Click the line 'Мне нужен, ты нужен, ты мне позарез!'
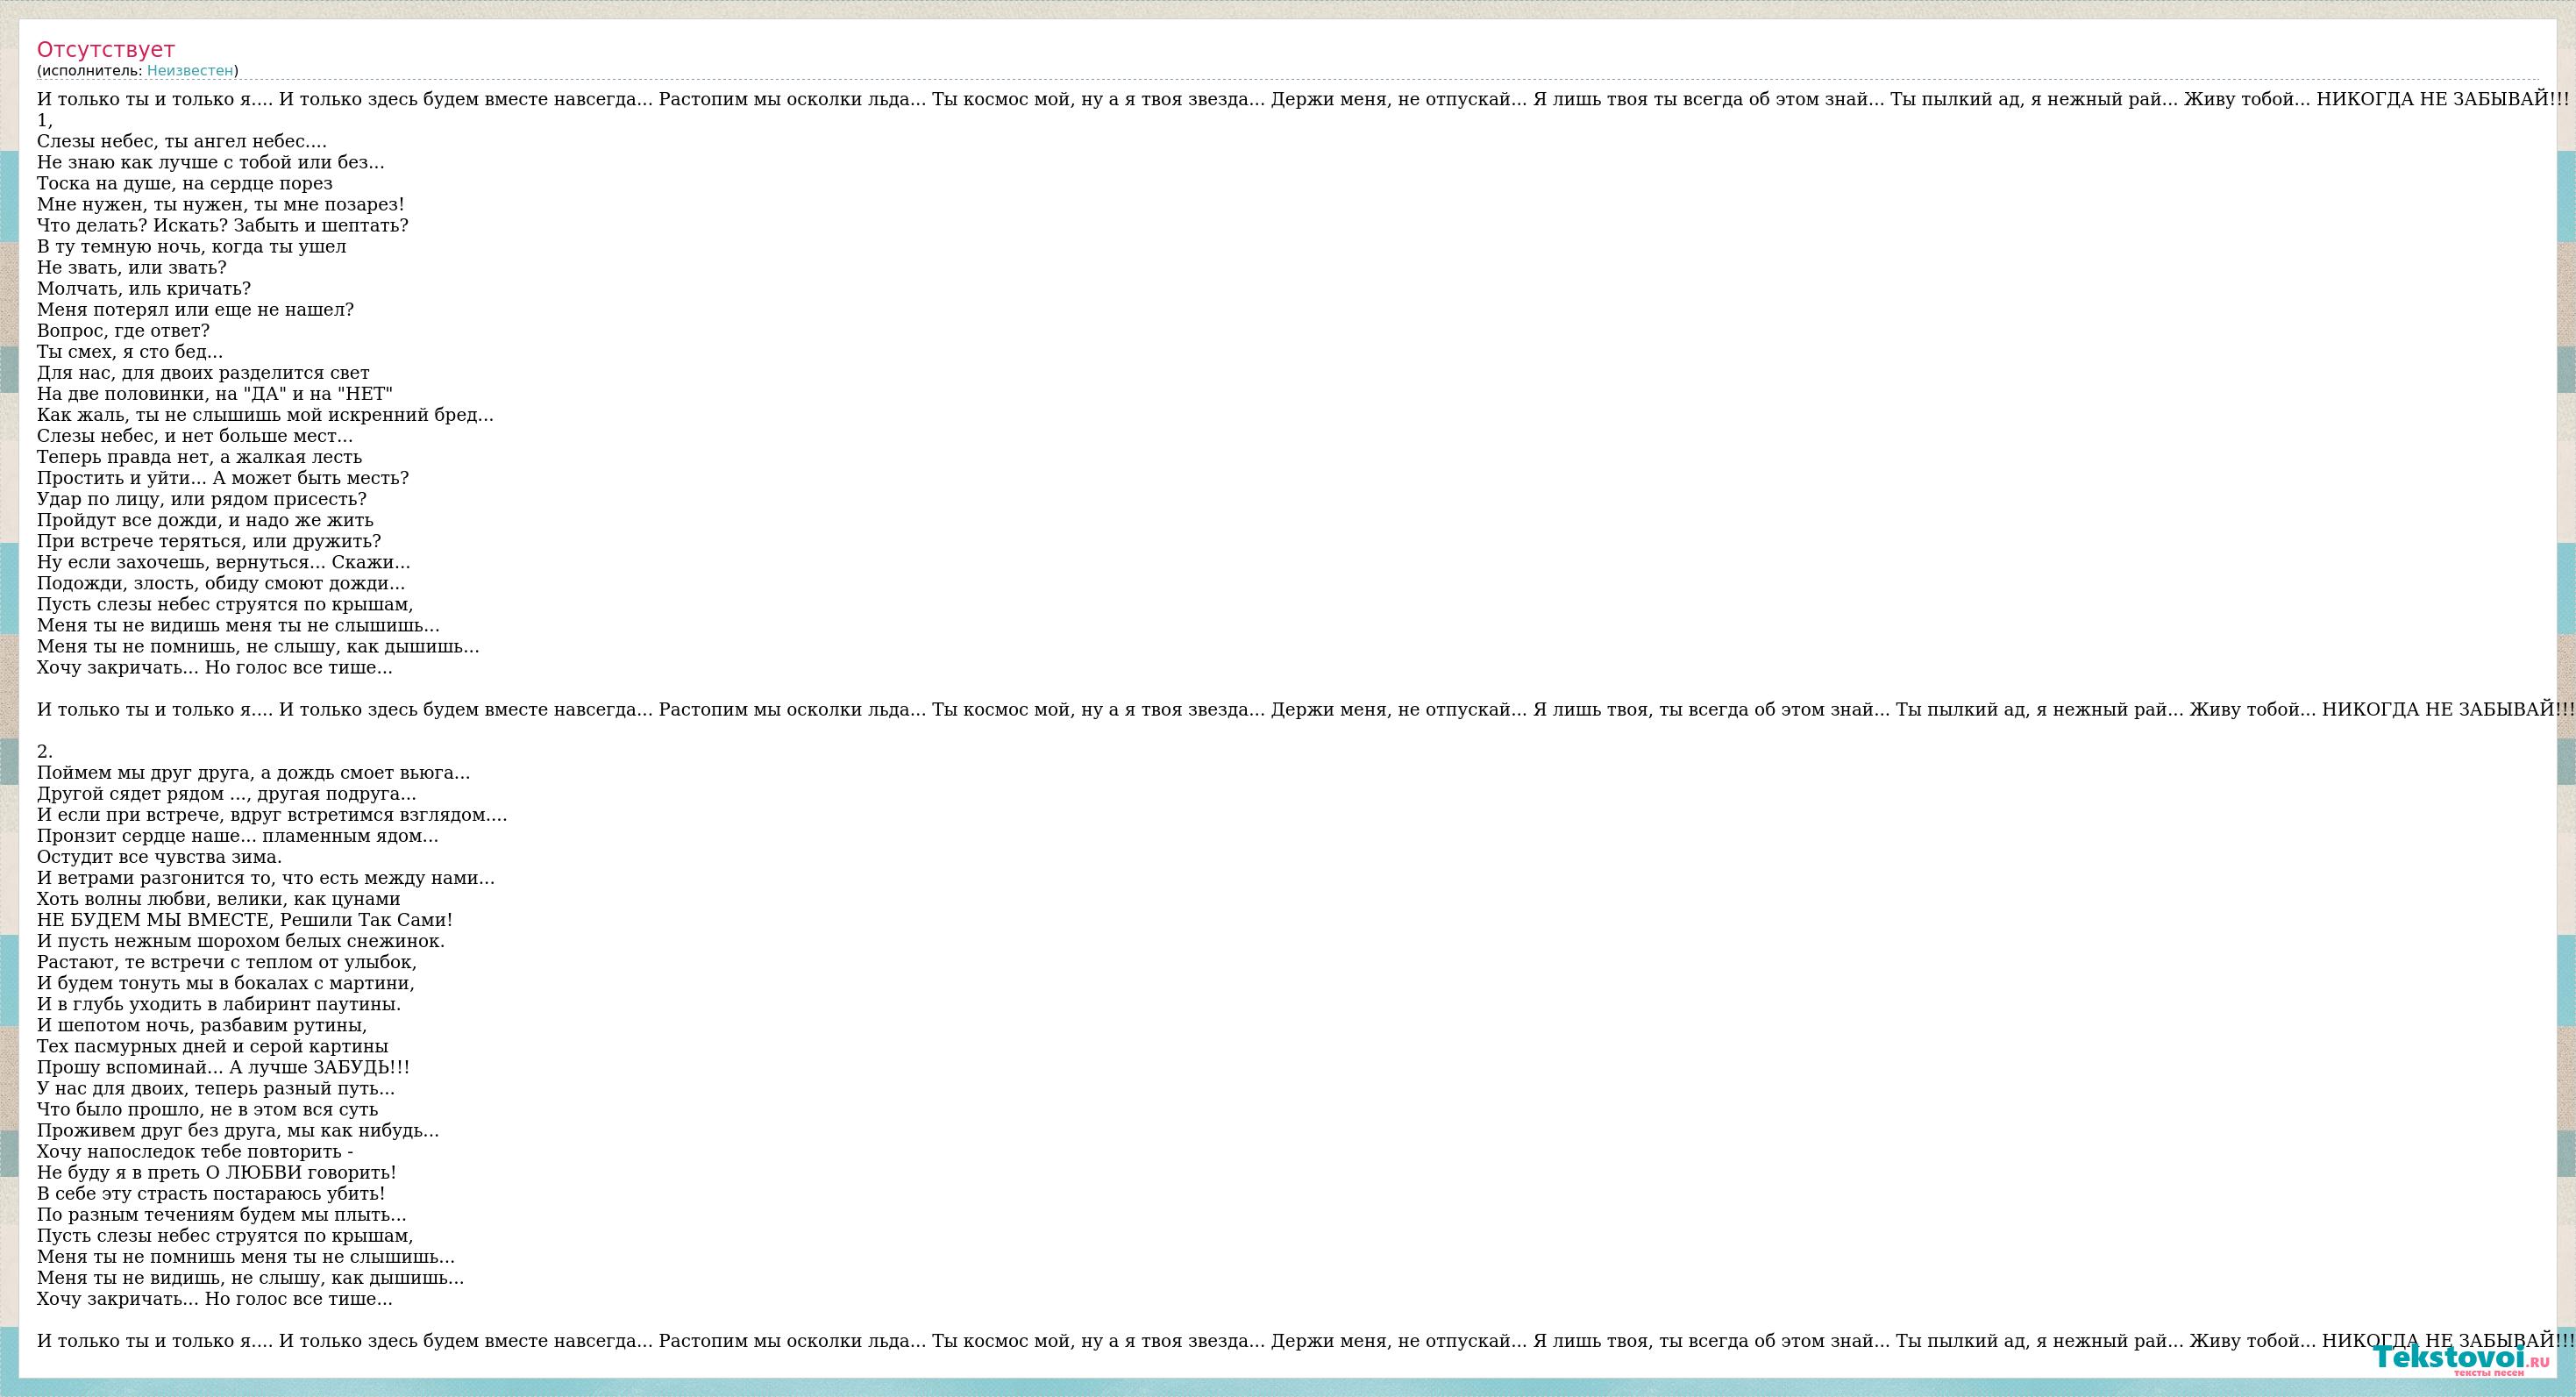This screenshot has height=1397, width=2576. [x=221, y=204]
